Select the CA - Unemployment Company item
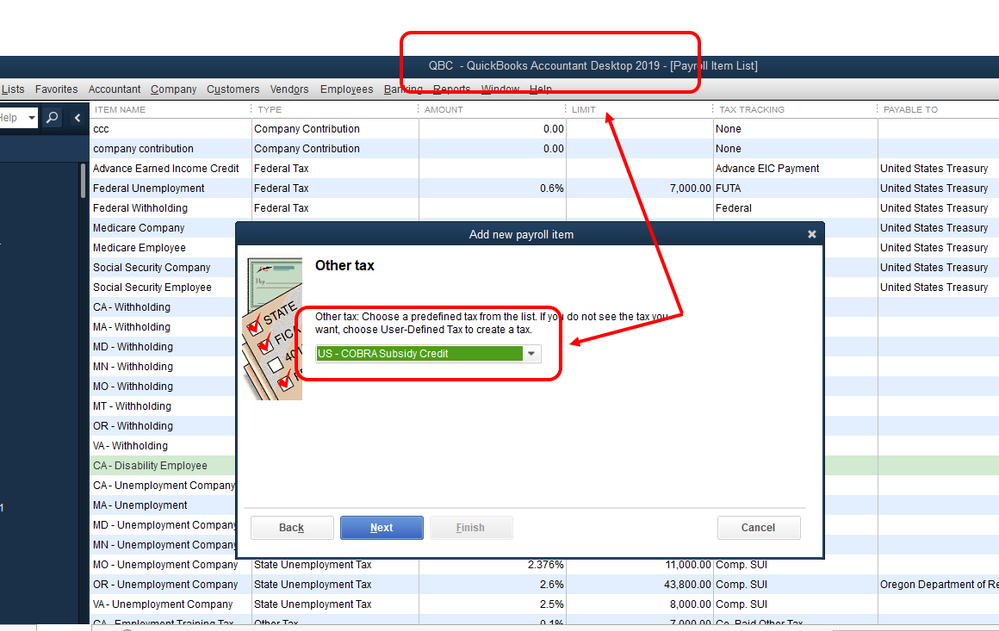The height and width of the screenshot is (631, 999). (164, 485)
